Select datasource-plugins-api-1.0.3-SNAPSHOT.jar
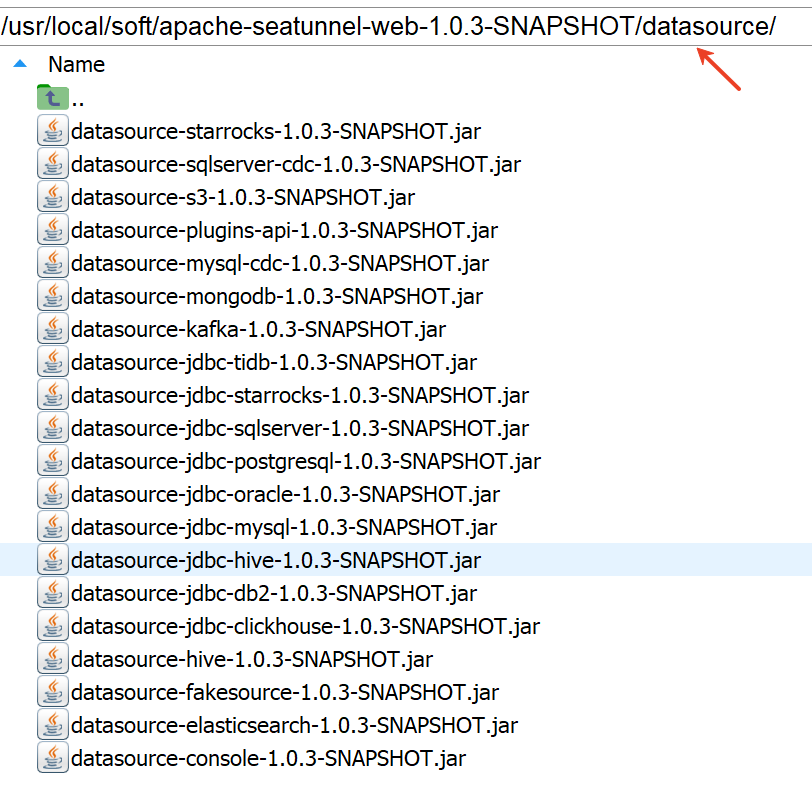The width and height of the screenshot is (812, 809). click(x=284, y=231)
